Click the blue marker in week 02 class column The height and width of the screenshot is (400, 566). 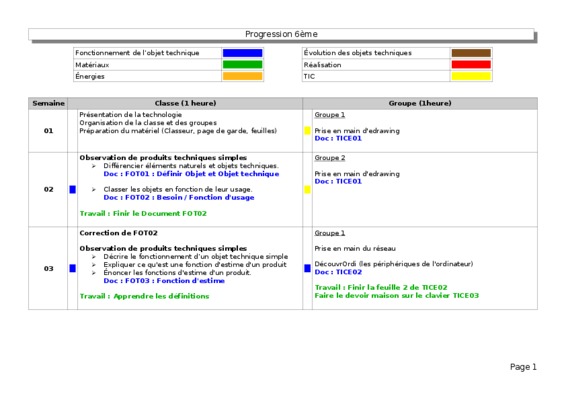coord(73,189)
